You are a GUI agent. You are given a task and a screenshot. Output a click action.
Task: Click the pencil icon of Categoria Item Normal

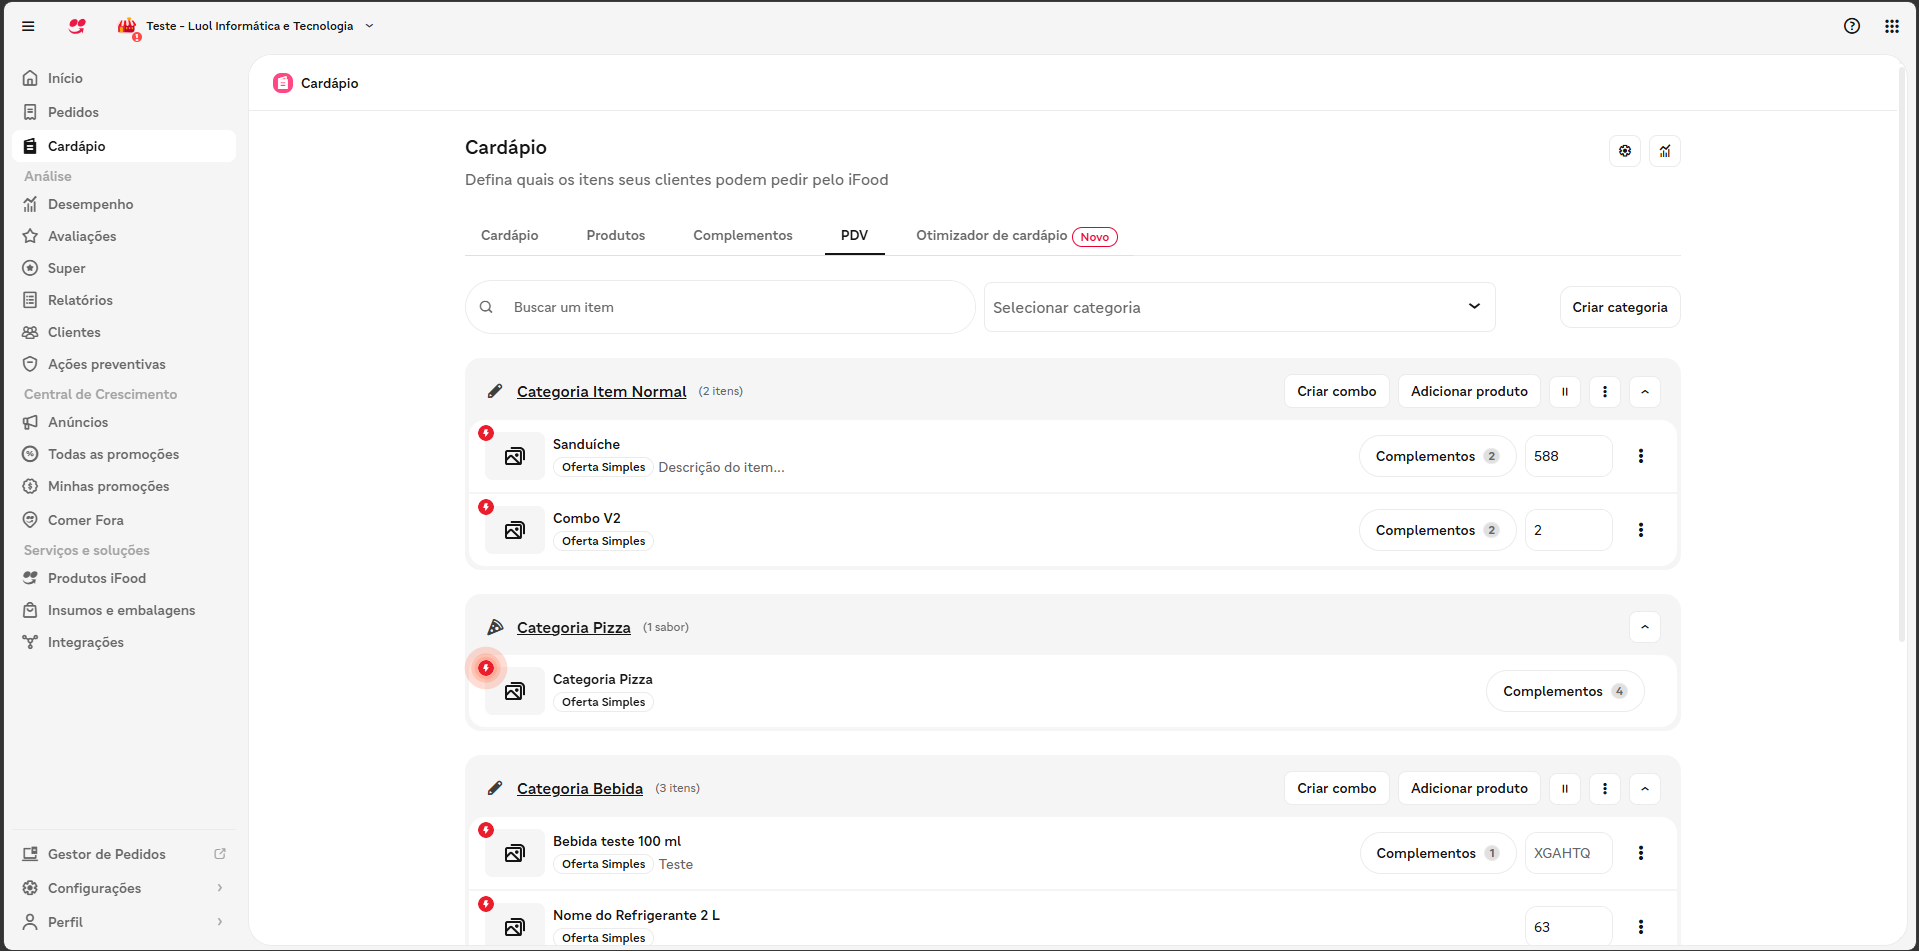click(495, 391)
